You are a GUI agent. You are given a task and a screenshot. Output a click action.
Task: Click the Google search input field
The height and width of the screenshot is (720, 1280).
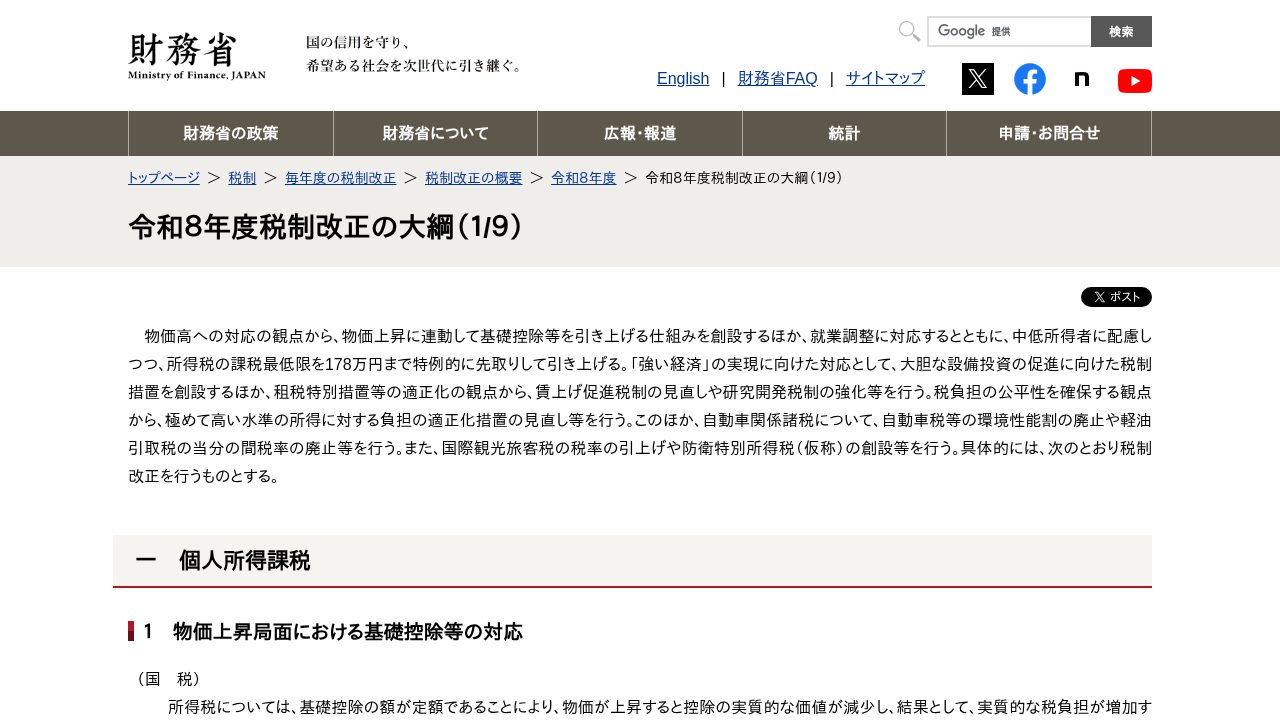(x=1009, y=31)
